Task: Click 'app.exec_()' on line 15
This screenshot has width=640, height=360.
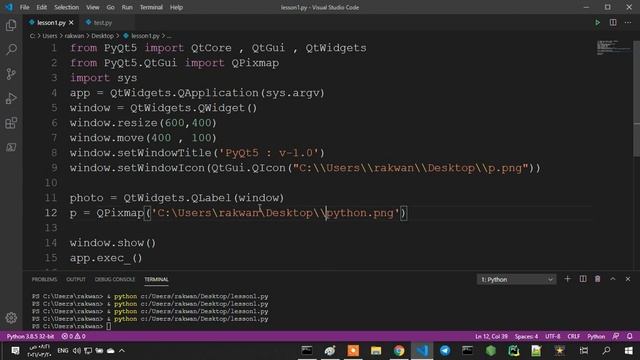Action: 106,258
